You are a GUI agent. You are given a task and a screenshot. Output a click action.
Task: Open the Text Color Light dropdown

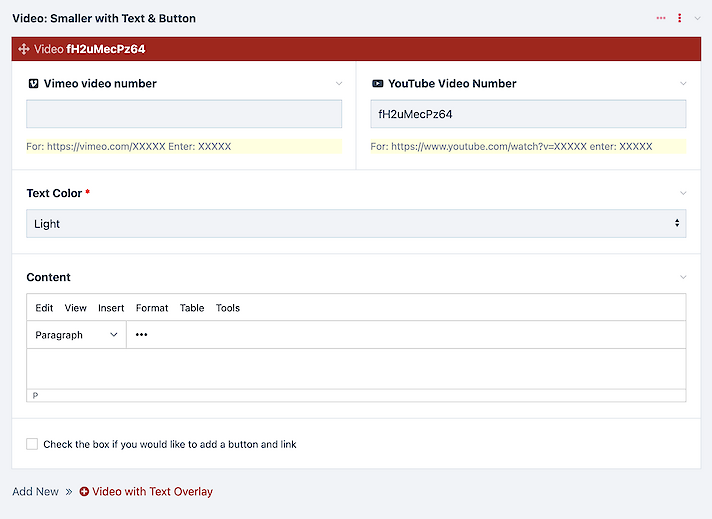pos(356,223)
